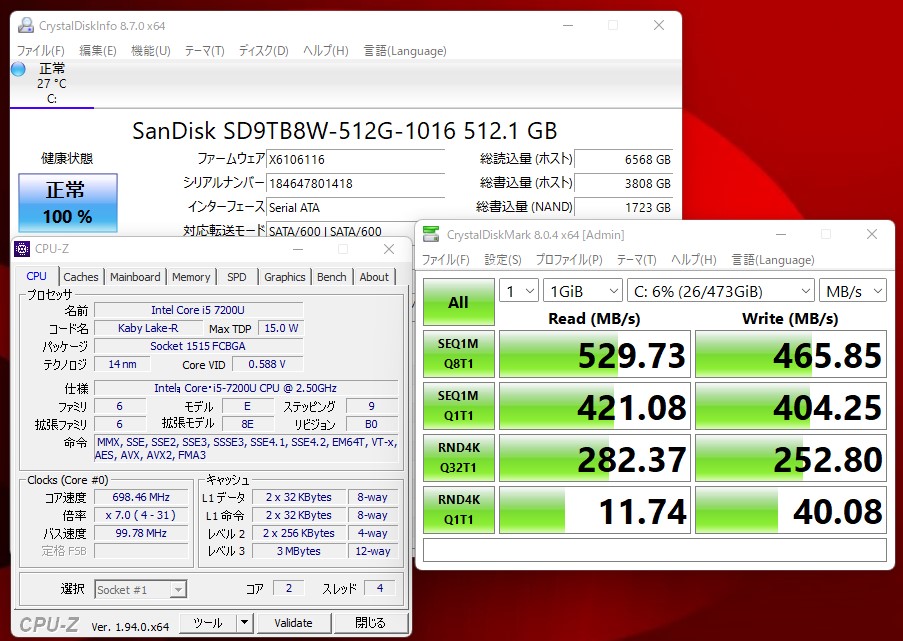
Task: Open テーマ(T) menu in CrystalDiskMark
Action: point(636,260)
